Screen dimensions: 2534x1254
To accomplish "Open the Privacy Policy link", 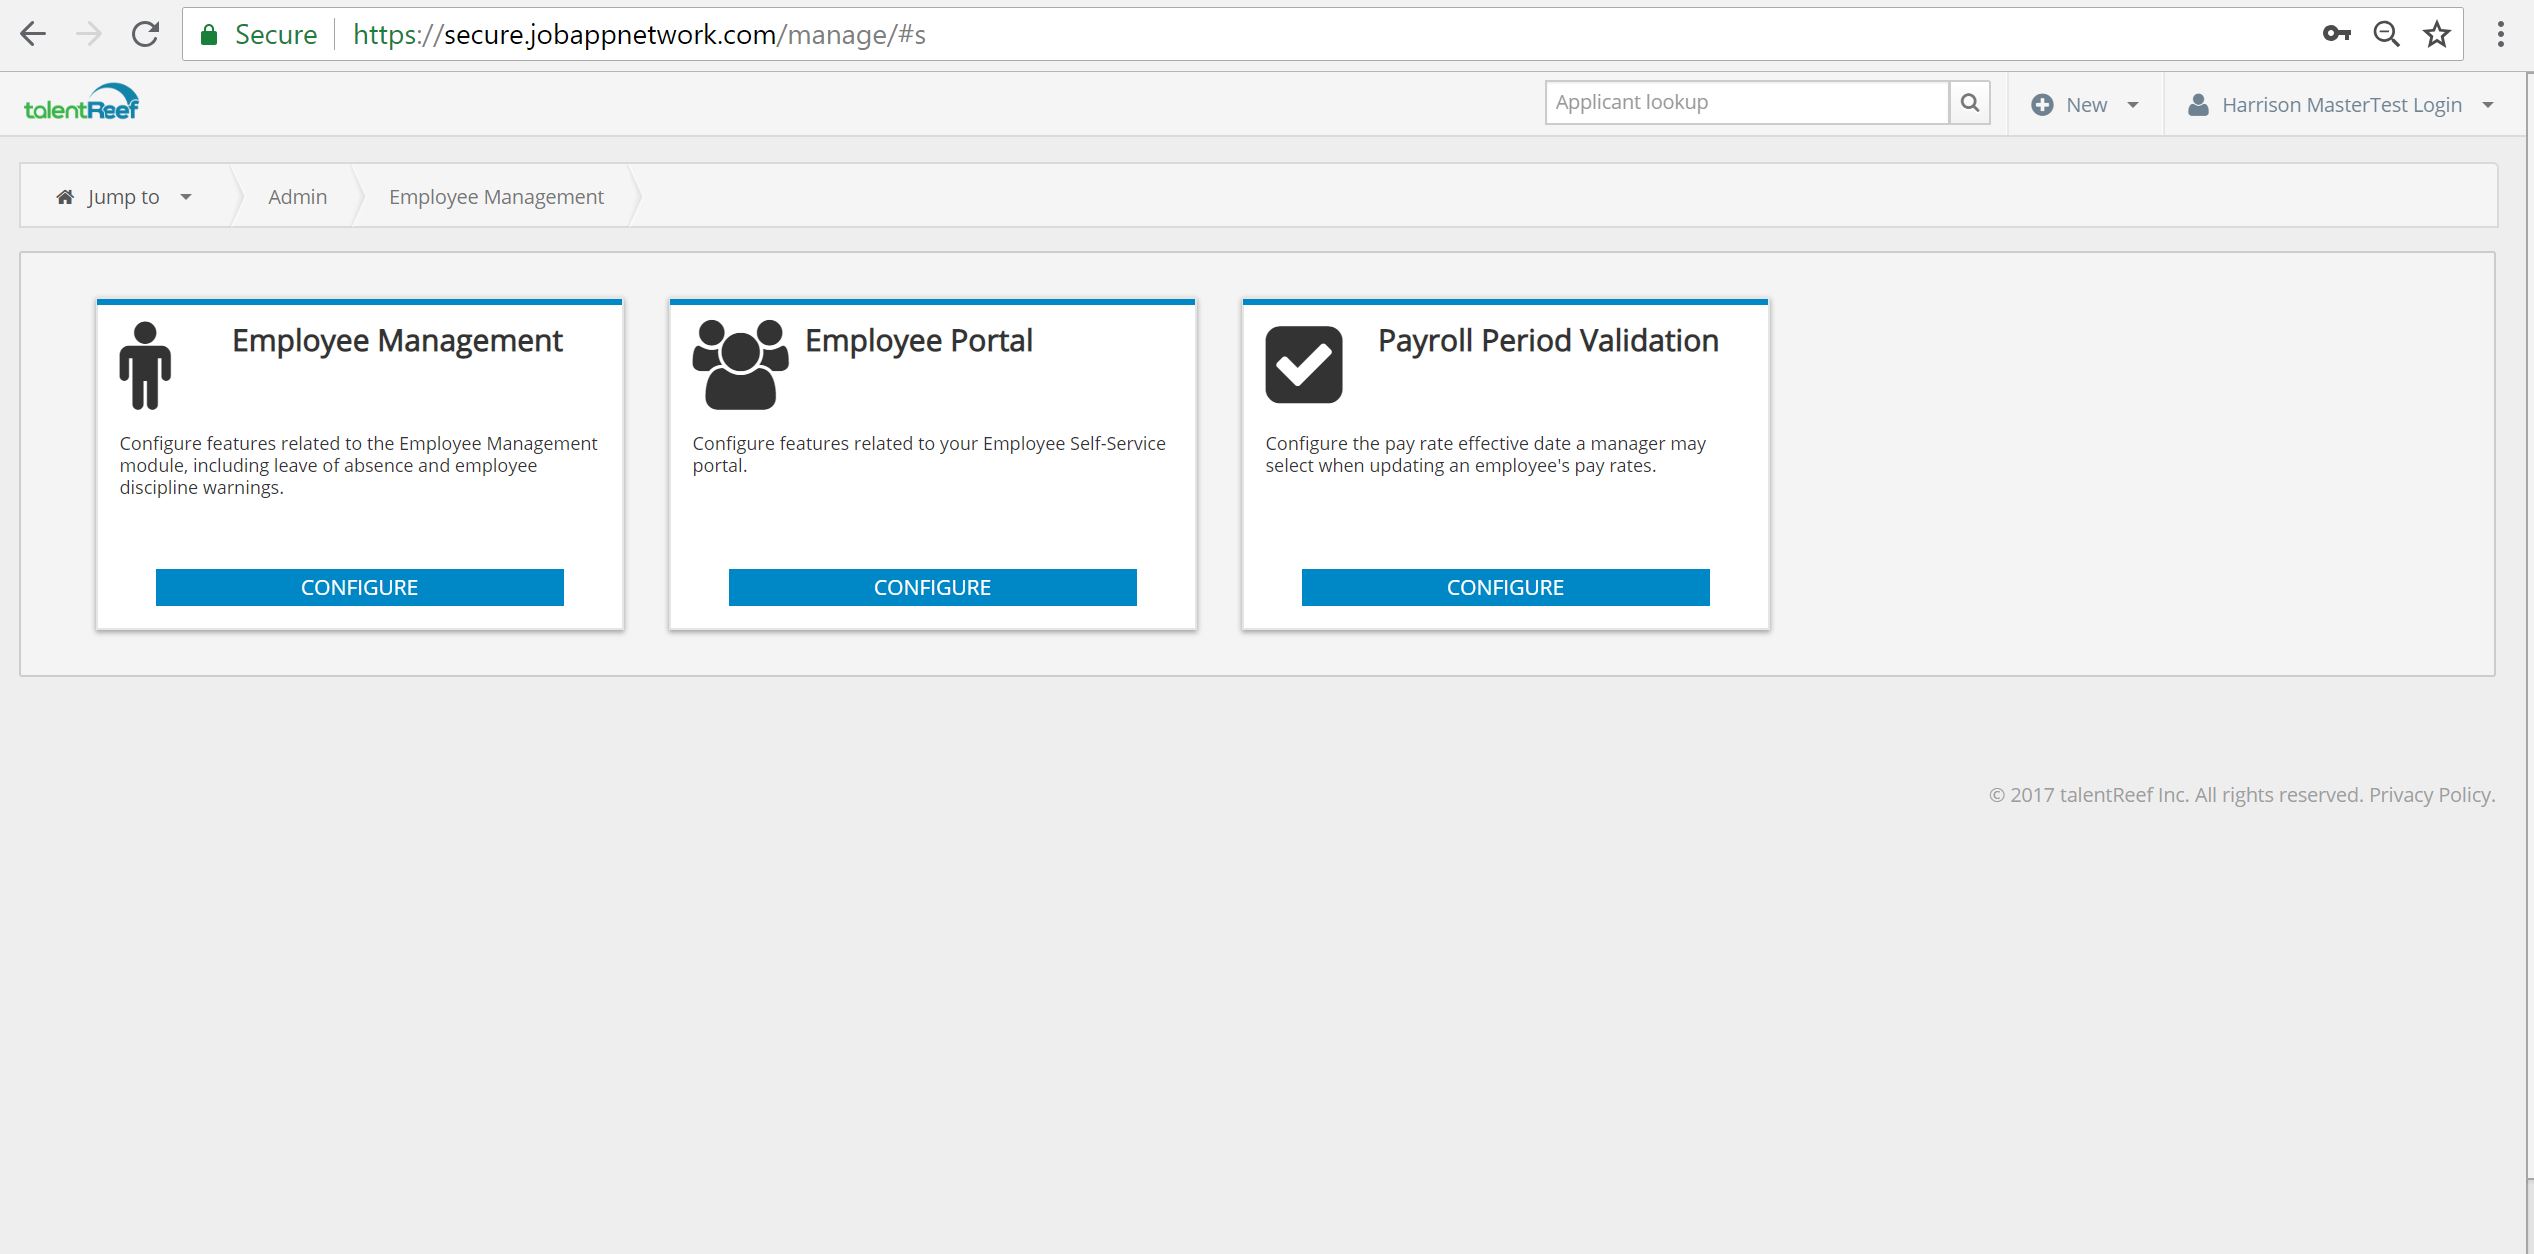I will tap(2429, 794).
